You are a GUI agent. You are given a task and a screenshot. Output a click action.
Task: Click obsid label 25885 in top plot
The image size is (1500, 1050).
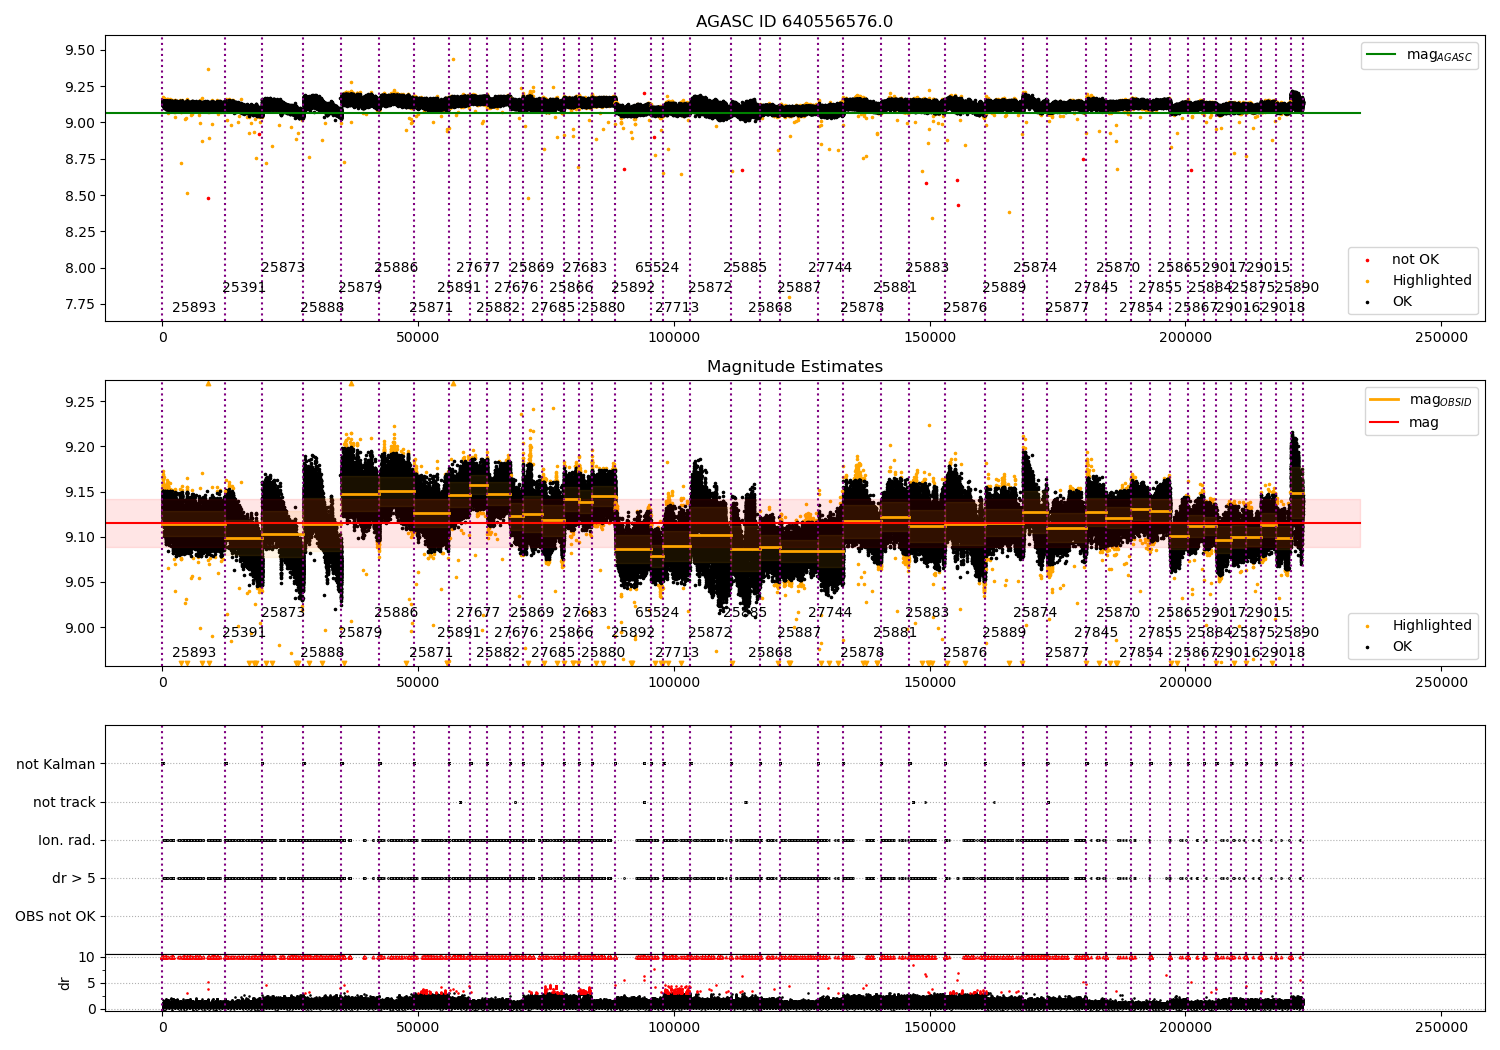745,268
